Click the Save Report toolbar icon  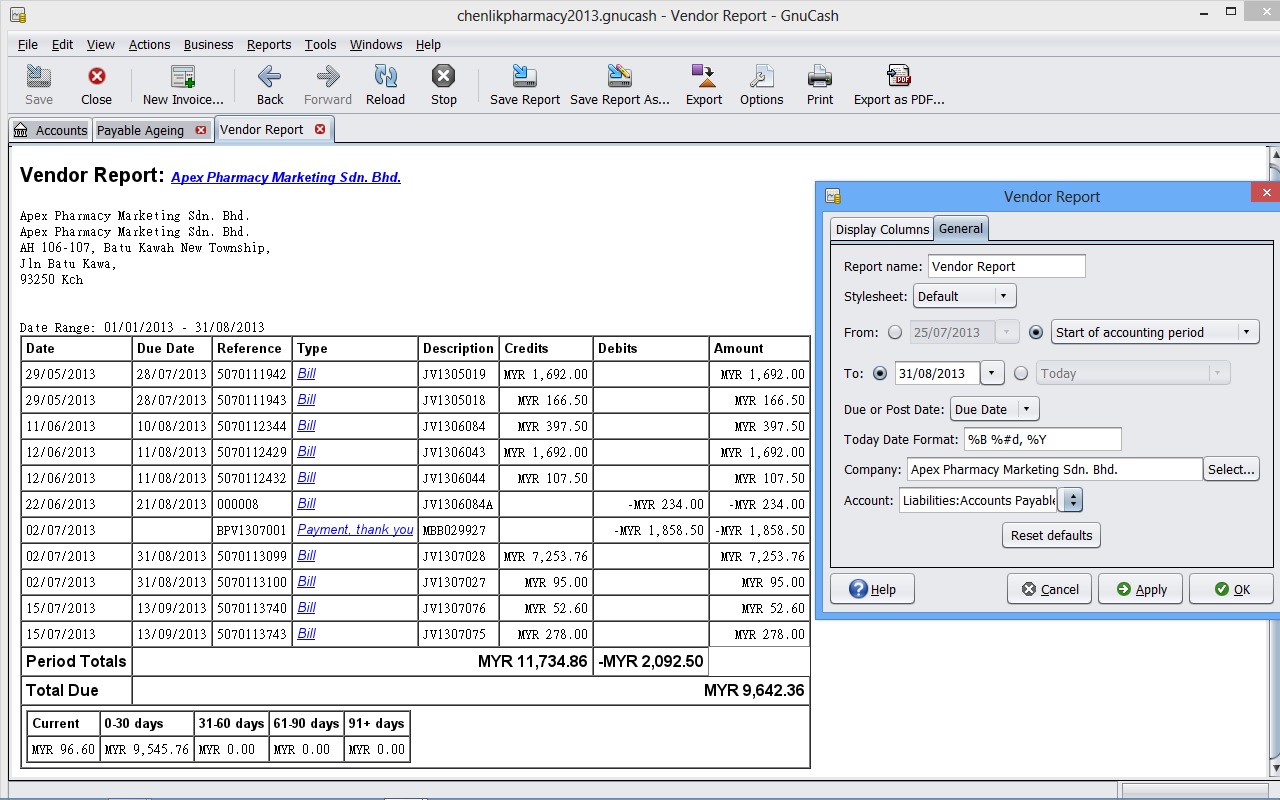(x=525, y=85)
